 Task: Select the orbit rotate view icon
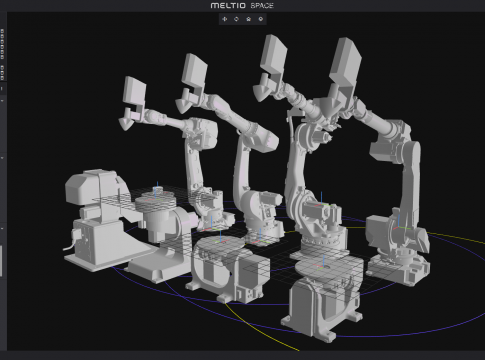(x=236, y=19)
